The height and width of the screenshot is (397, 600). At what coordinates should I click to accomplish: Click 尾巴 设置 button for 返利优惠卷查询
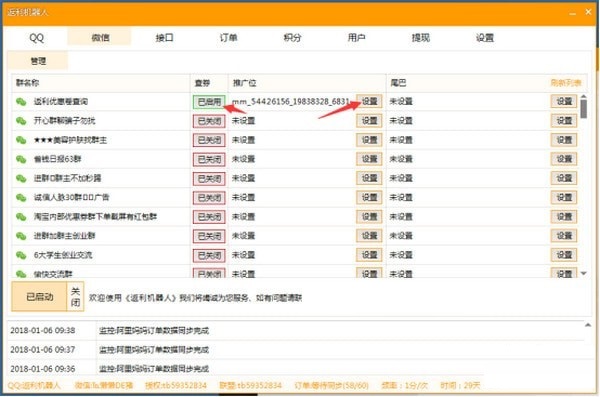click(564, 101)
